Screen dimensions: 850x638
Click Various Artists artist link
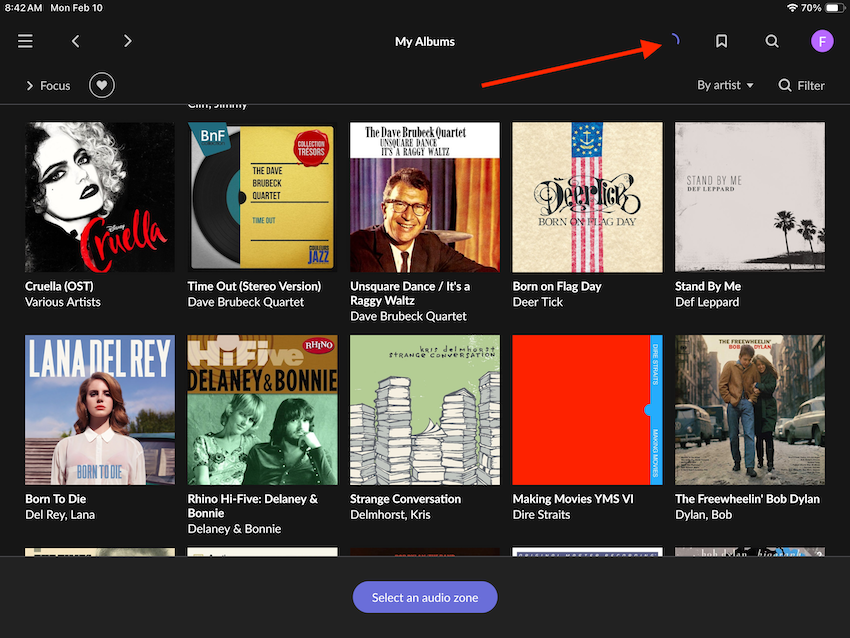[63, 302]
